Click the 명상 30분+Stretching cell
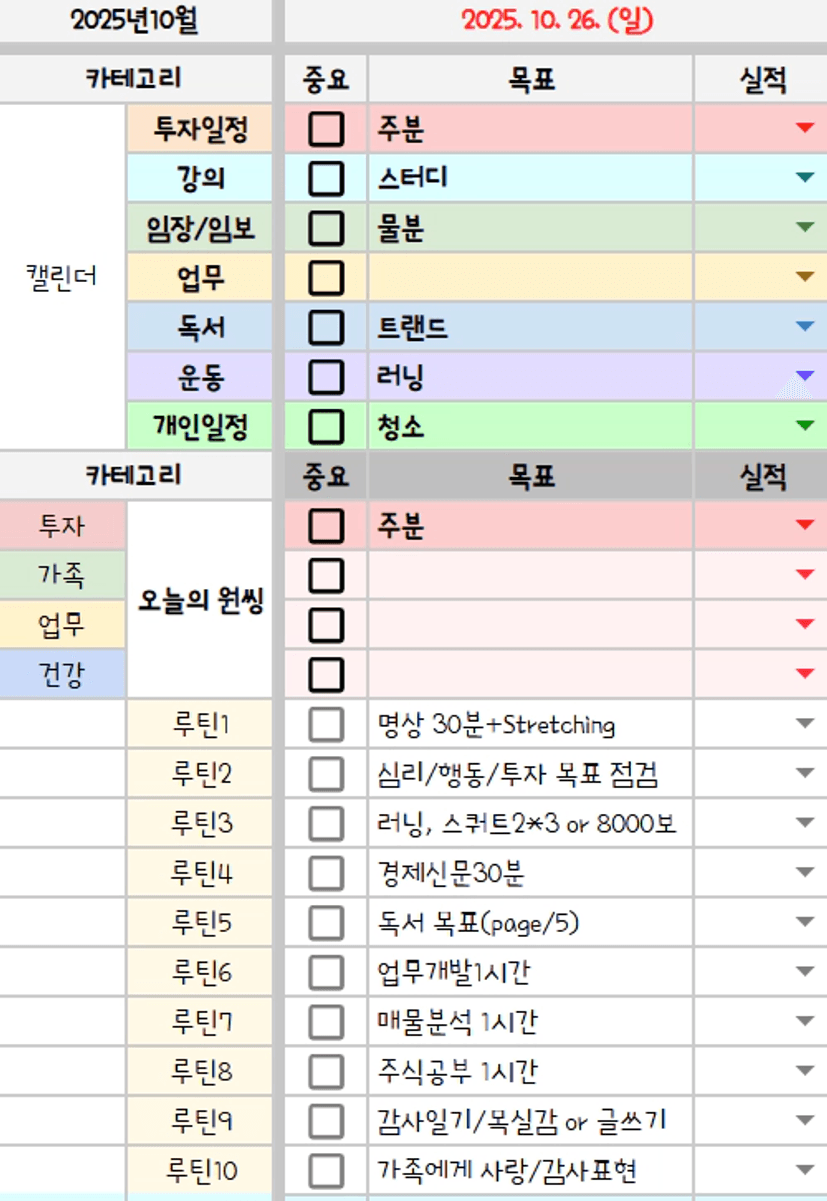The width and height of the screenshot is (827, 1201). 530,724
